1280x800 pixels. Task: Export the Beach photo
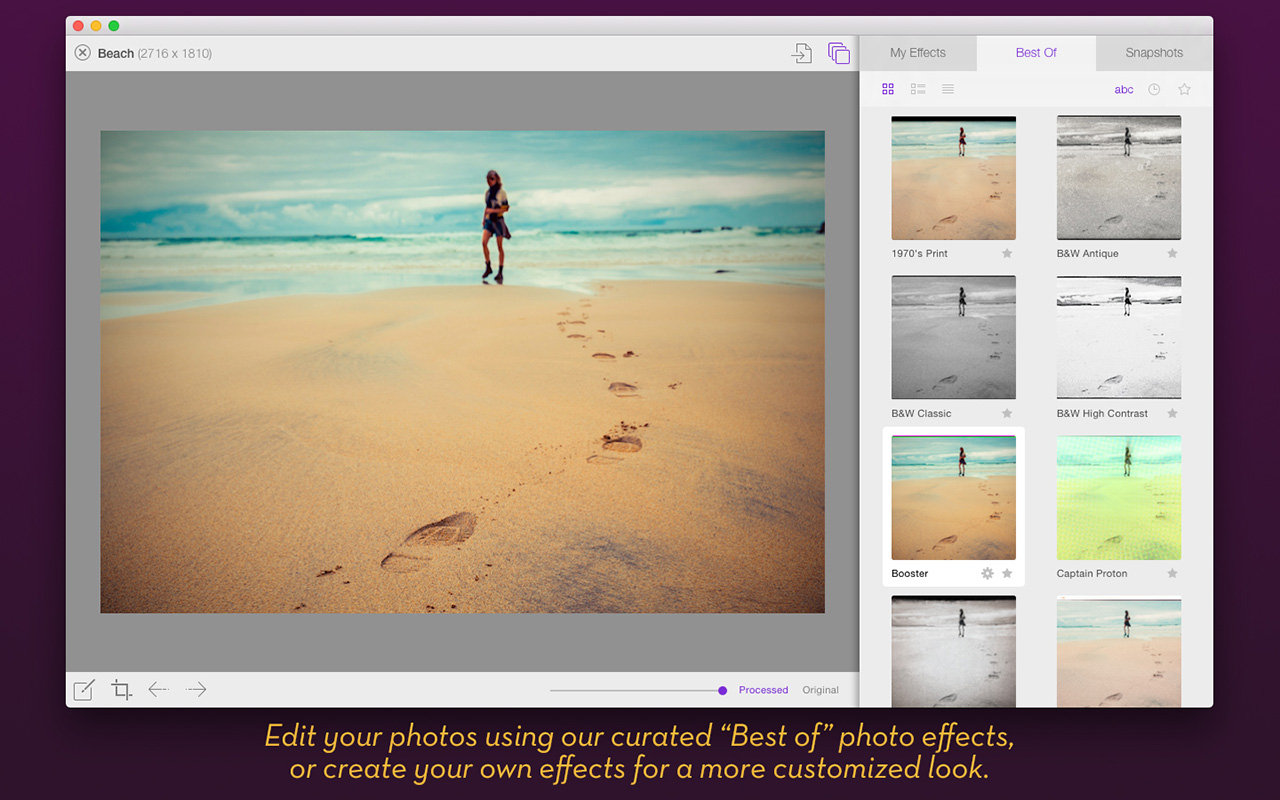pyautogui.click(x=802, y=53)
